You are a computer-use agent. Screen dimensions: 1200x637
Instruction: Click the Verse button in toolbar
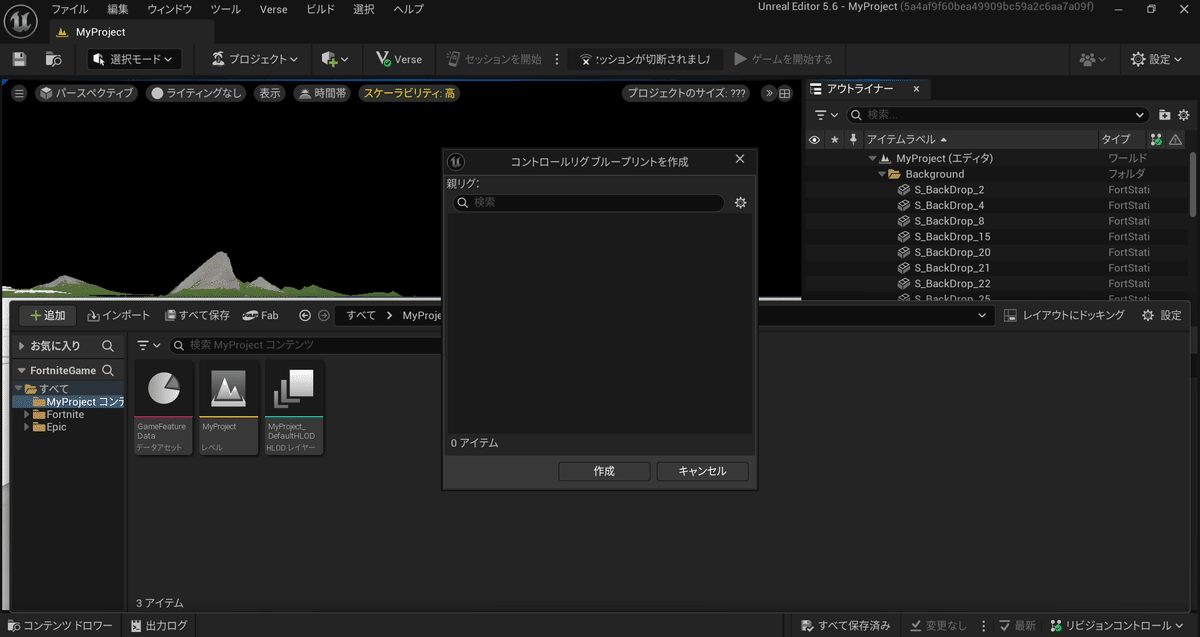(x=399, y=59)
